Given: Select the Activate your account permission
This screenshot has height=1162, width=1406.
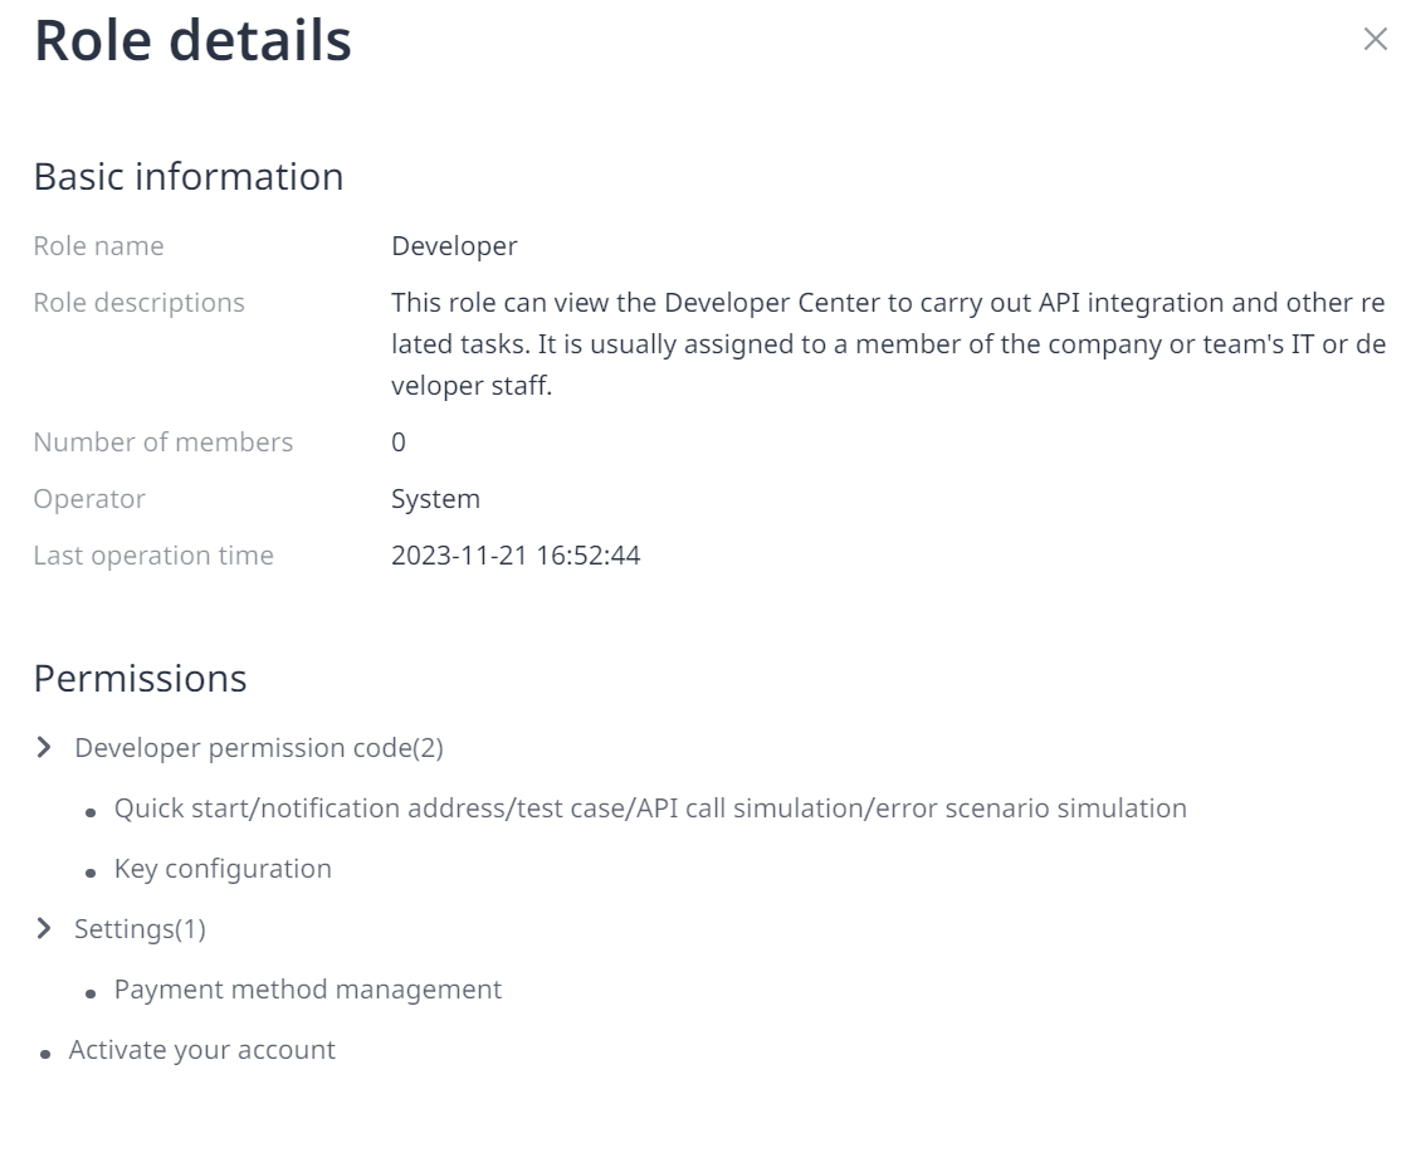Looking at the screenshot, I should (201, 1050).
